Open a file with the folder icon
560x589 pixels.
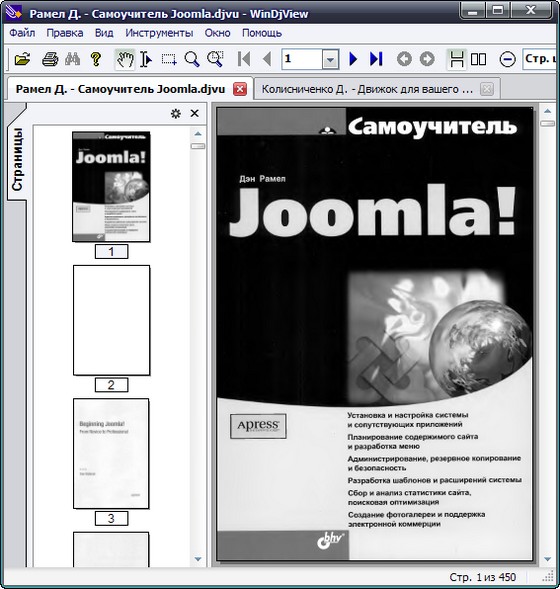coord(22,59)
